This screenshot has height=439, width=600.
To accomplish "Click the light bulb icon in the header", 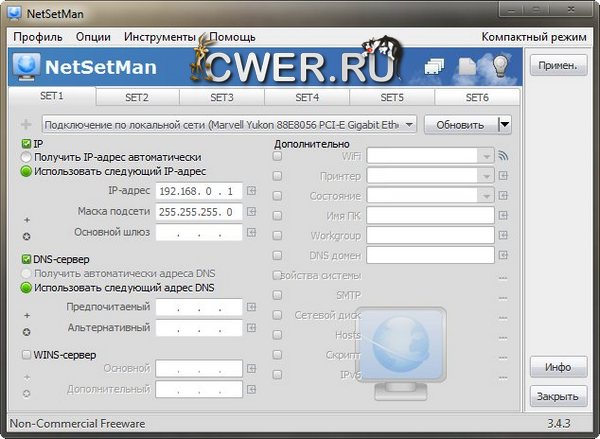I will click(x=501, y=66).
